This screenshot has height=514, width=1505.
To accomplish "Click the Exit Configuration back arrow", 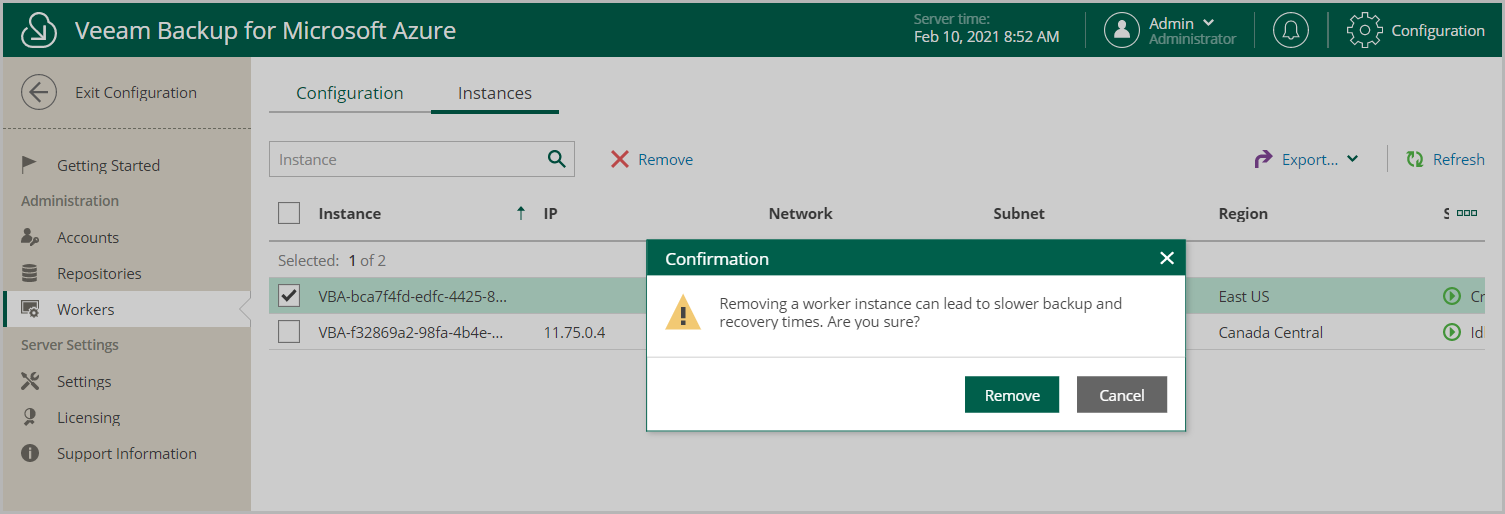I will [x=38, y=93].
